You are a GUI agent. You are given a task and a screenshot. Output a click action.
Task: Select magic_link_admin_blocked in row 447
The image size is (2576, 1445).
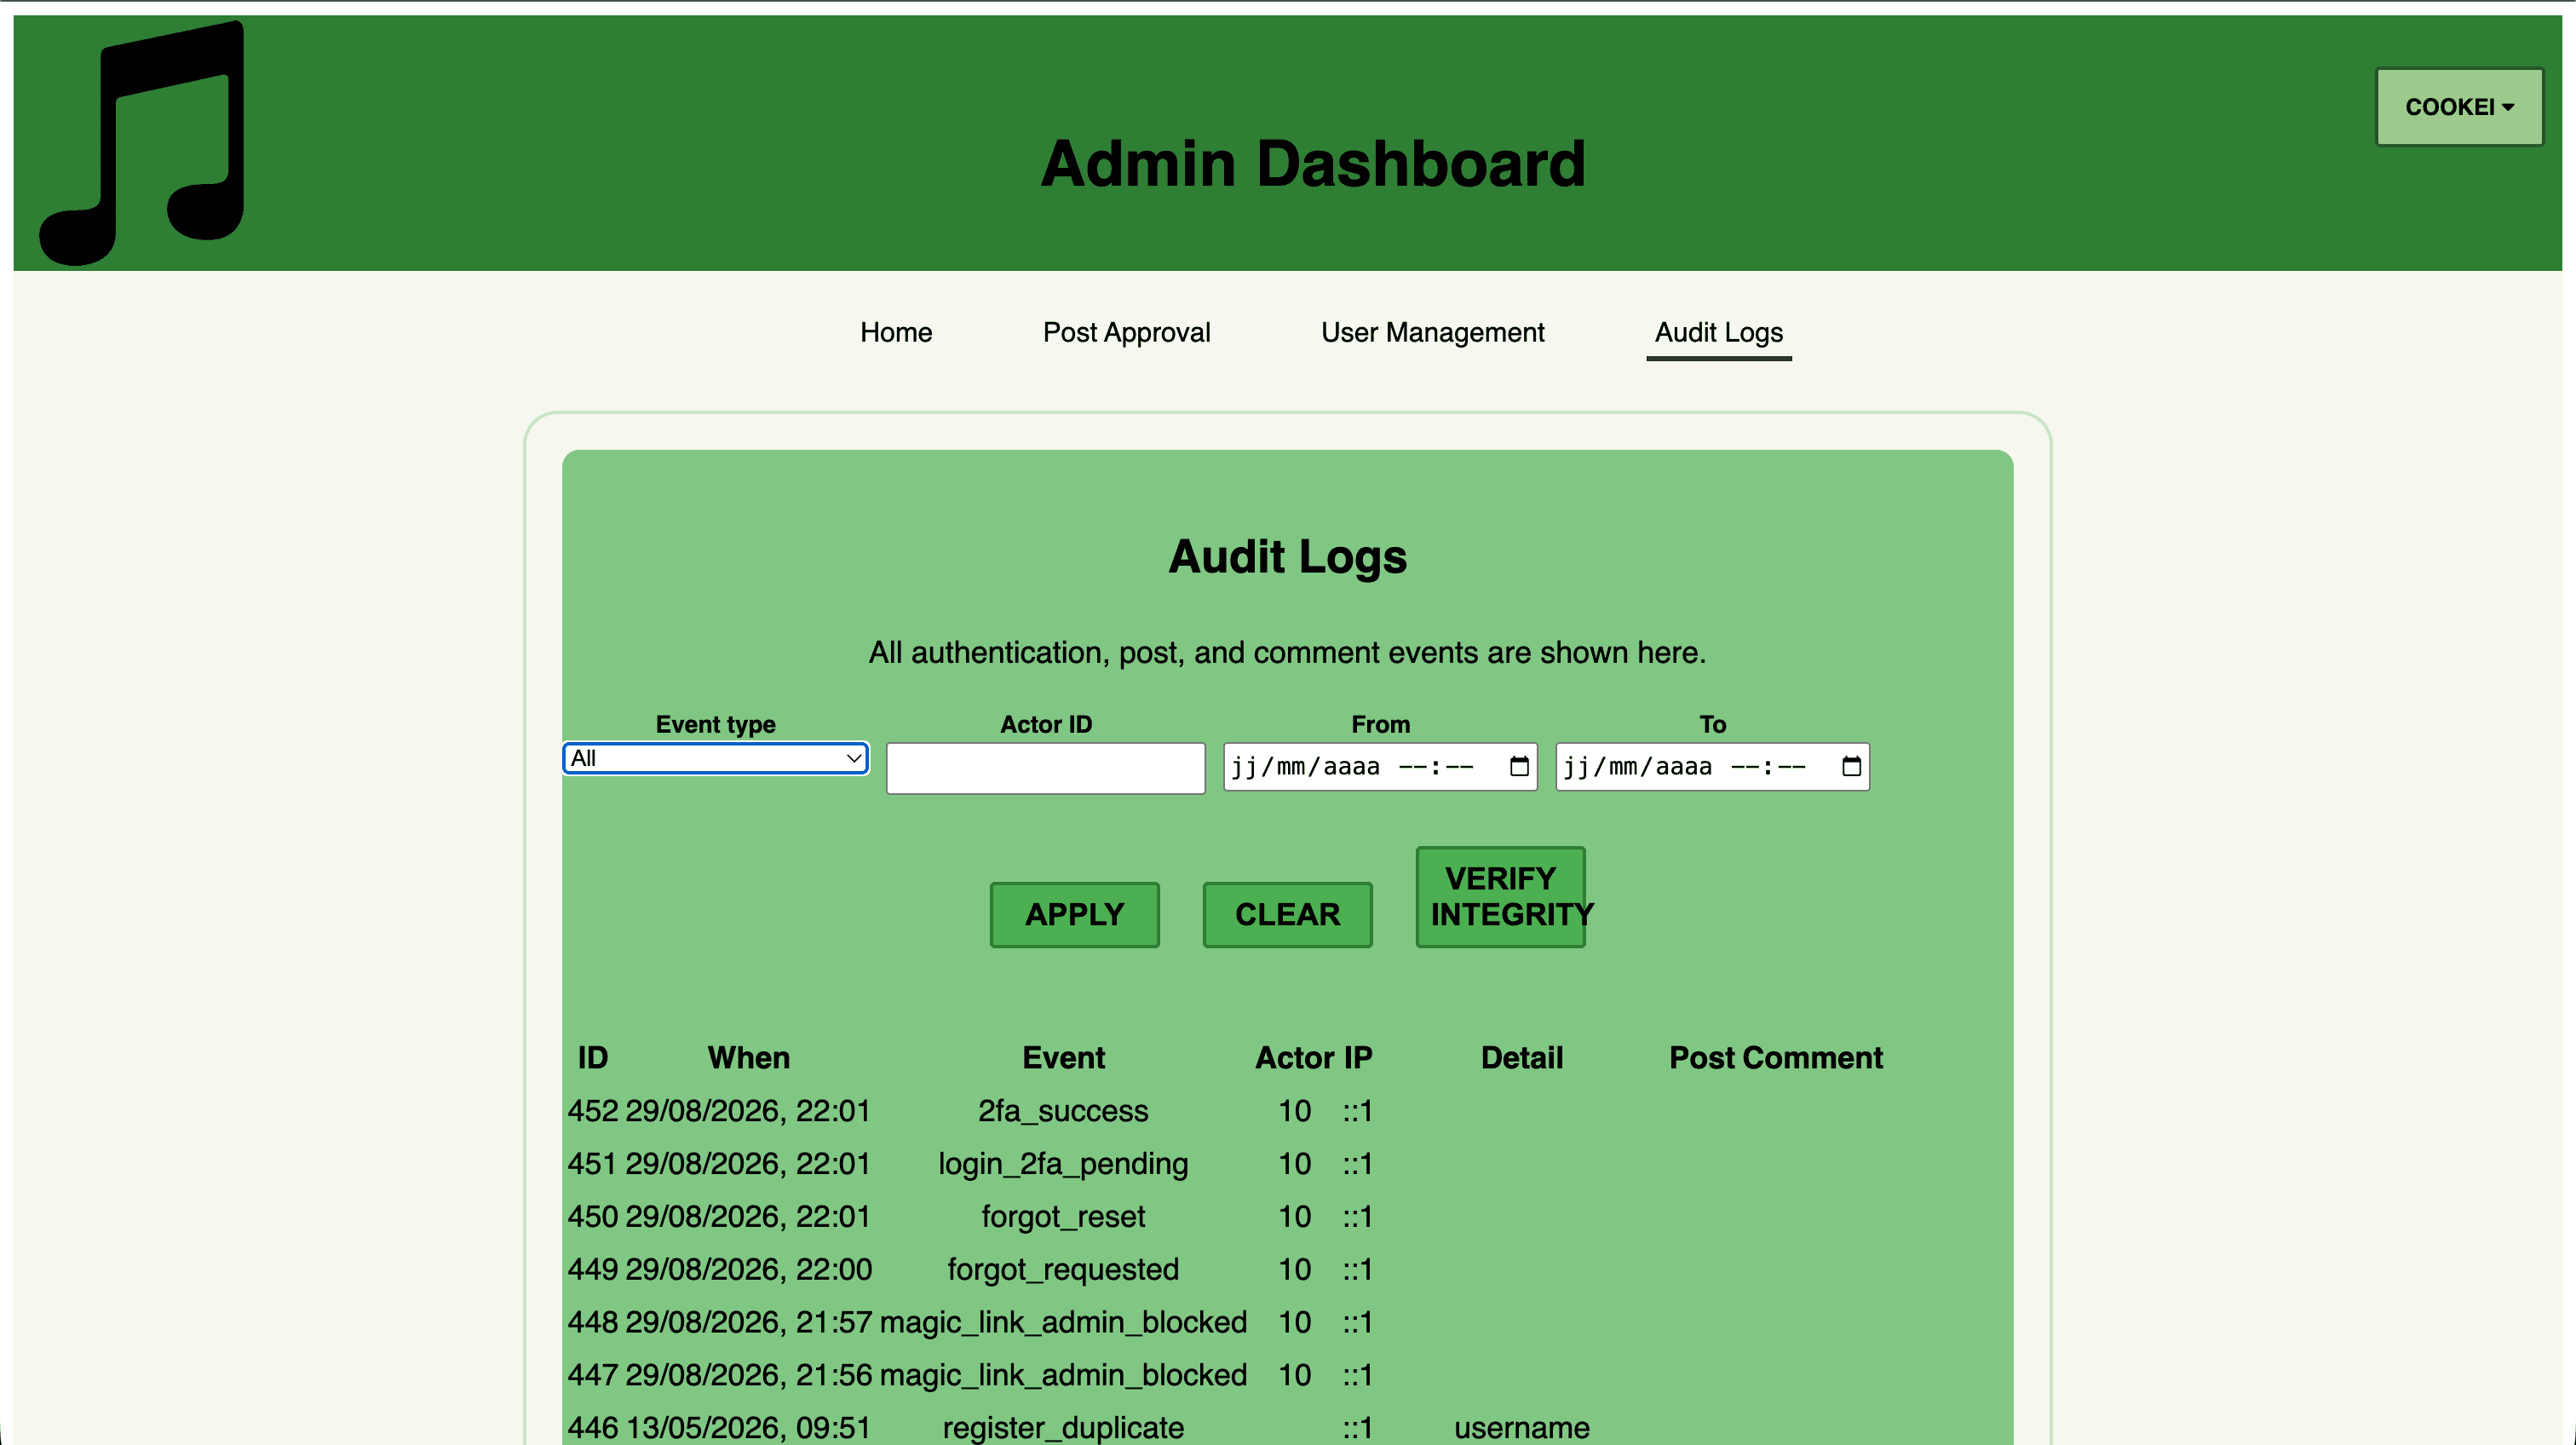tap(1063, 1375)
